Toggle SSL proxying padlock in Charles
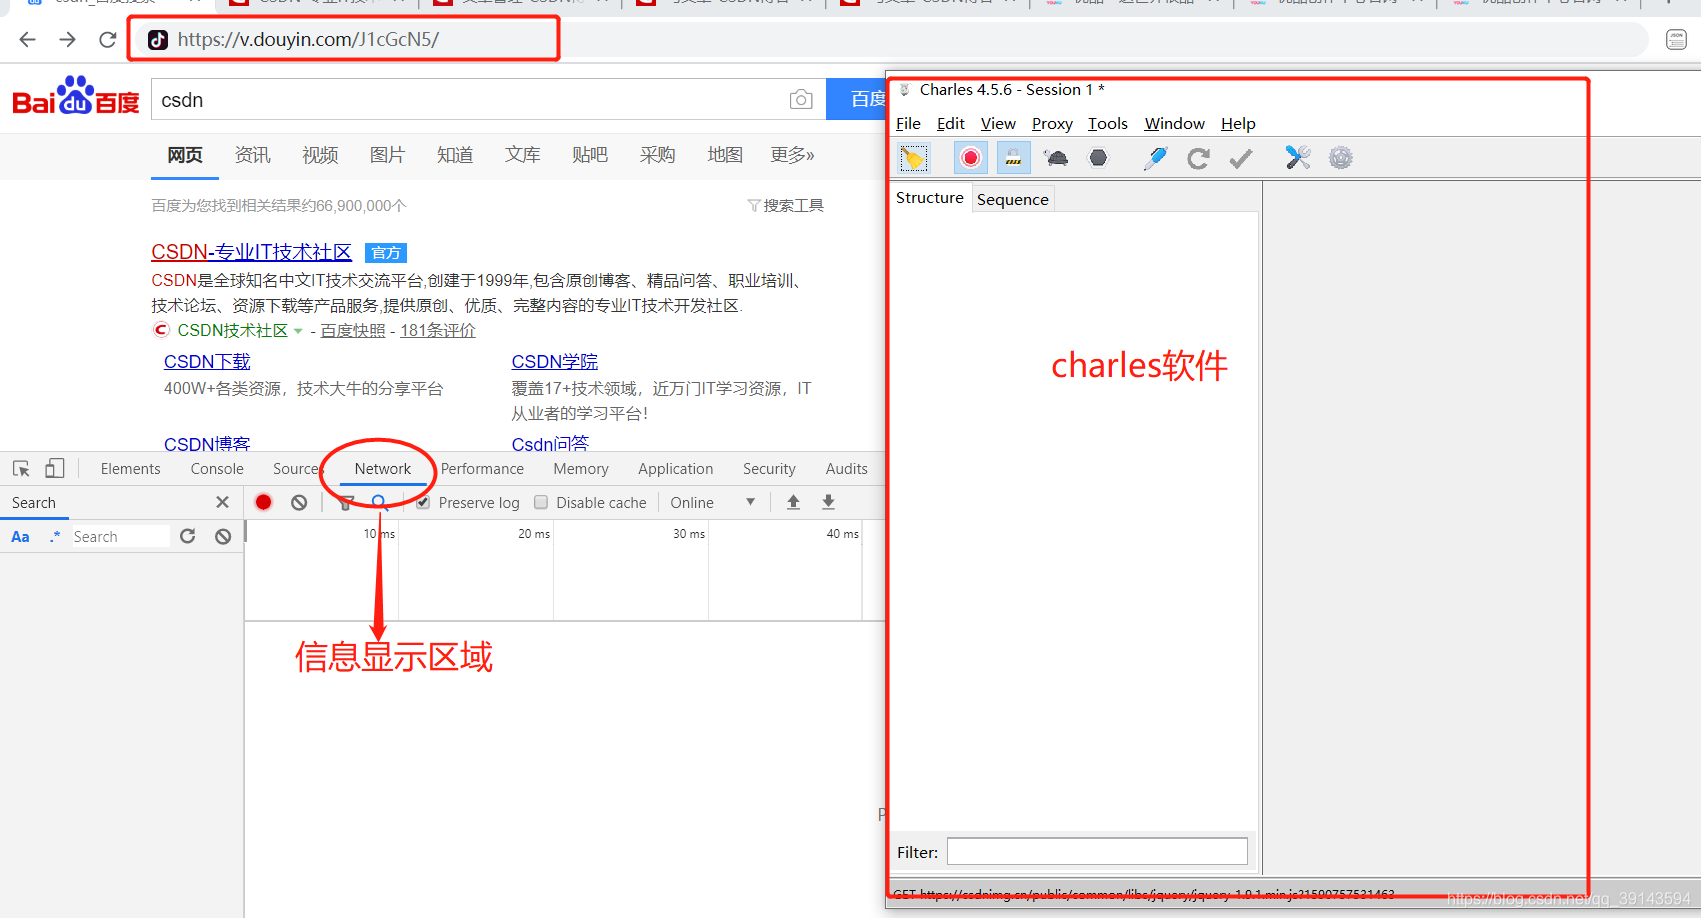Screen dimensions: 1701x918 click(1013, 158)
